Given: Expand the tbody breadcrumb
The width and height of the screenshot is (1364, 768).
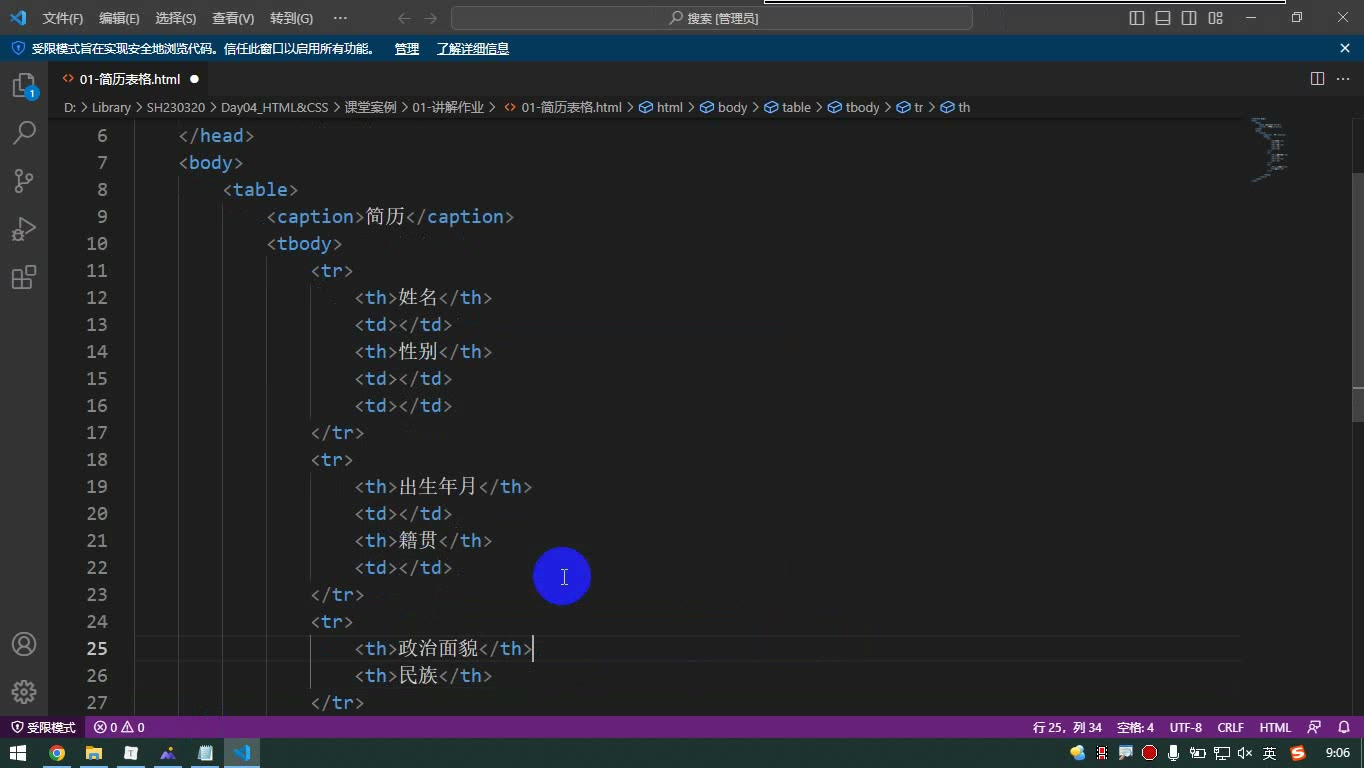Looking at the screenshot, I should 853,107.
